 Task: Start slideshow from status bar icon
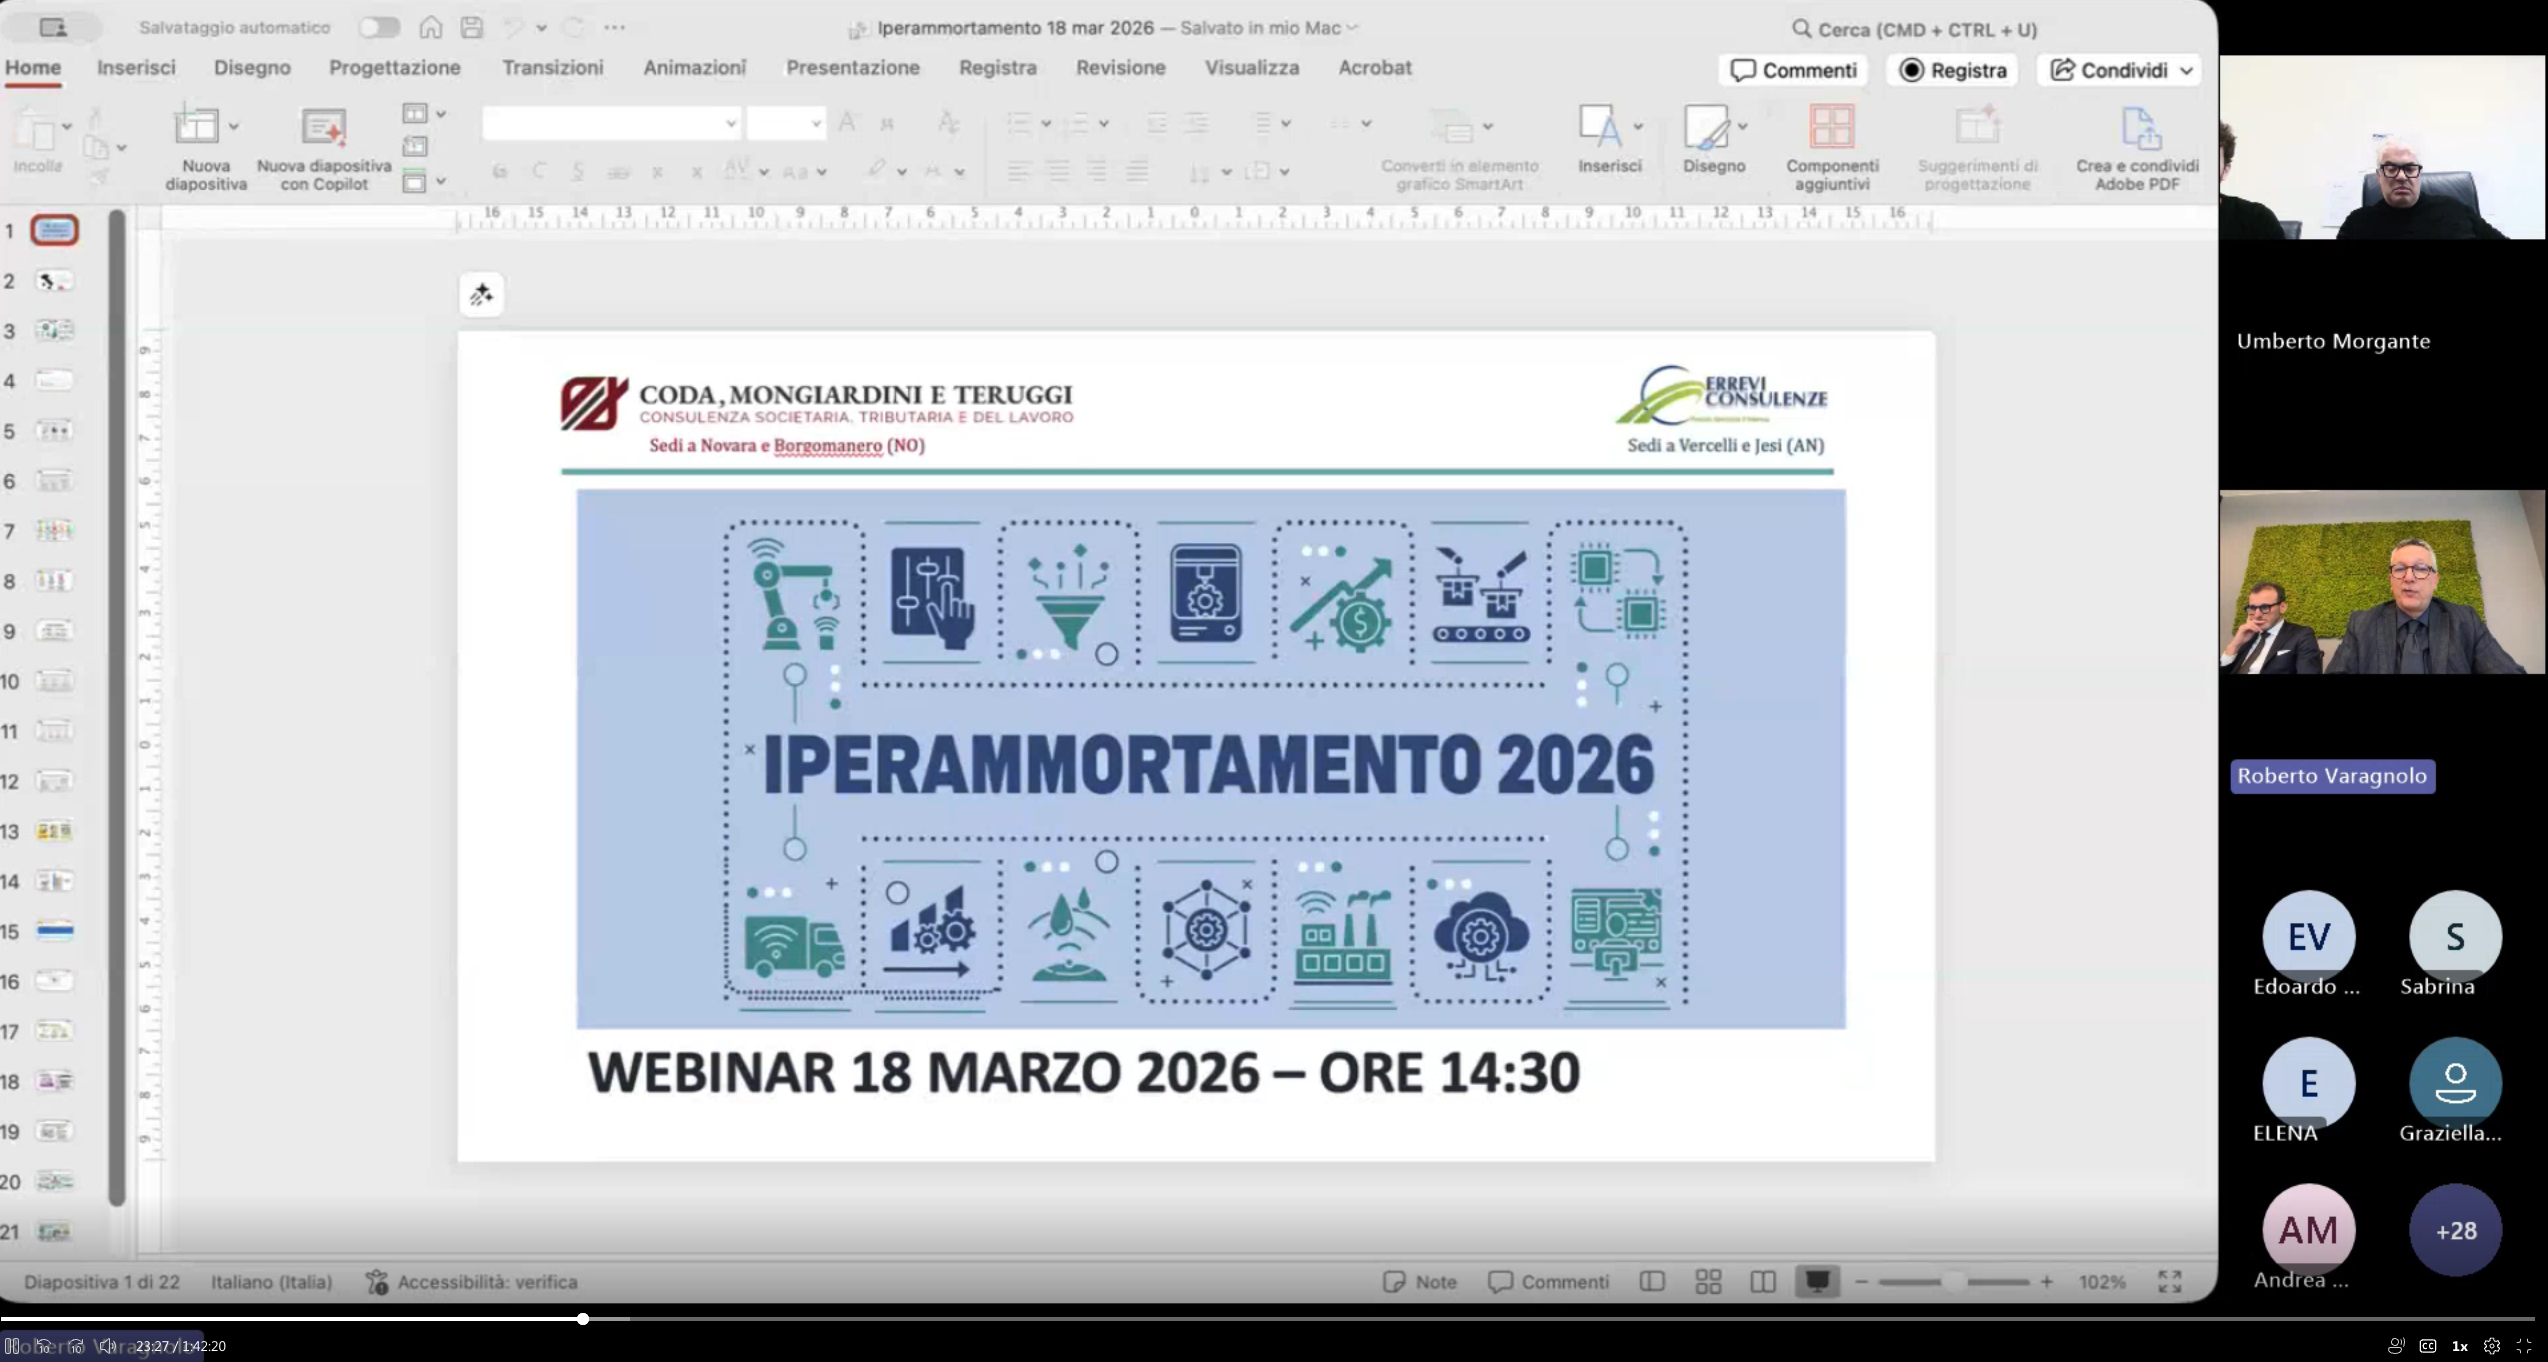(1817, 1281)
